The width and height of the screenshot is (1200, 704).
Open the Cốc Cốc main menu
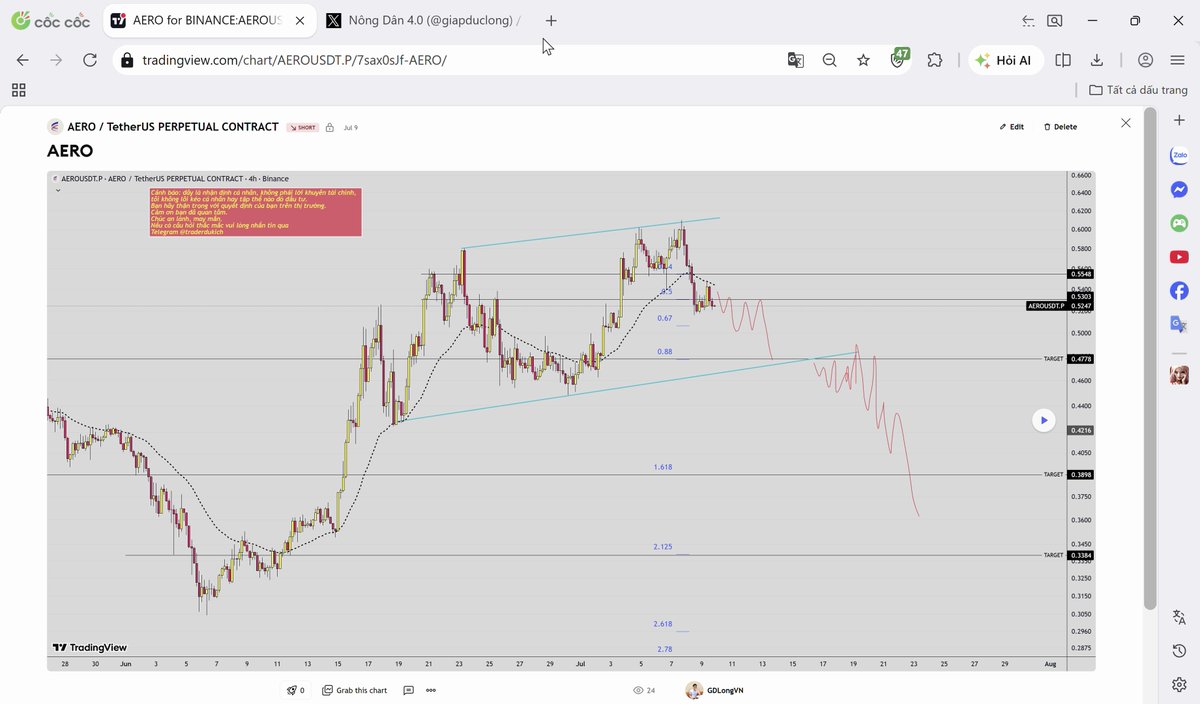click(x=1177, y=60)
